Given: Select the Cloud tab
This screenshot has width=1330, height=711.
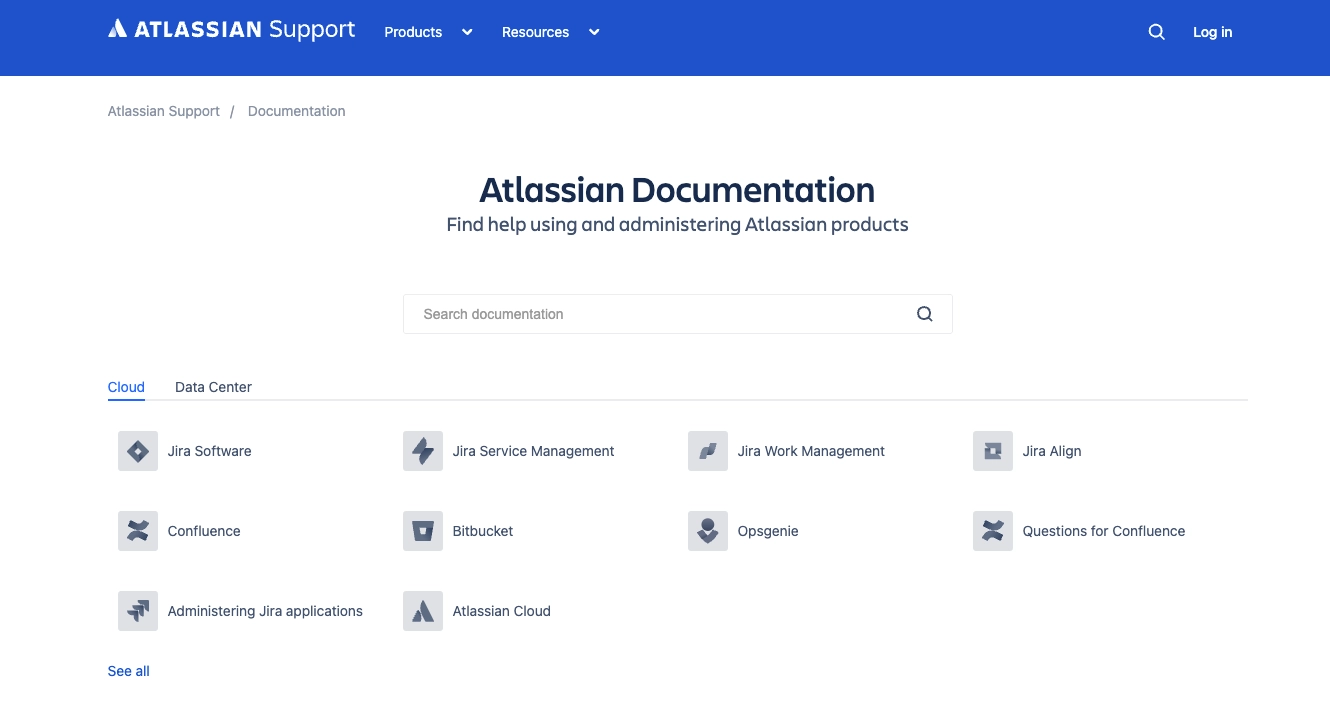Looking at the screenshot, I should tap(126, 387).
